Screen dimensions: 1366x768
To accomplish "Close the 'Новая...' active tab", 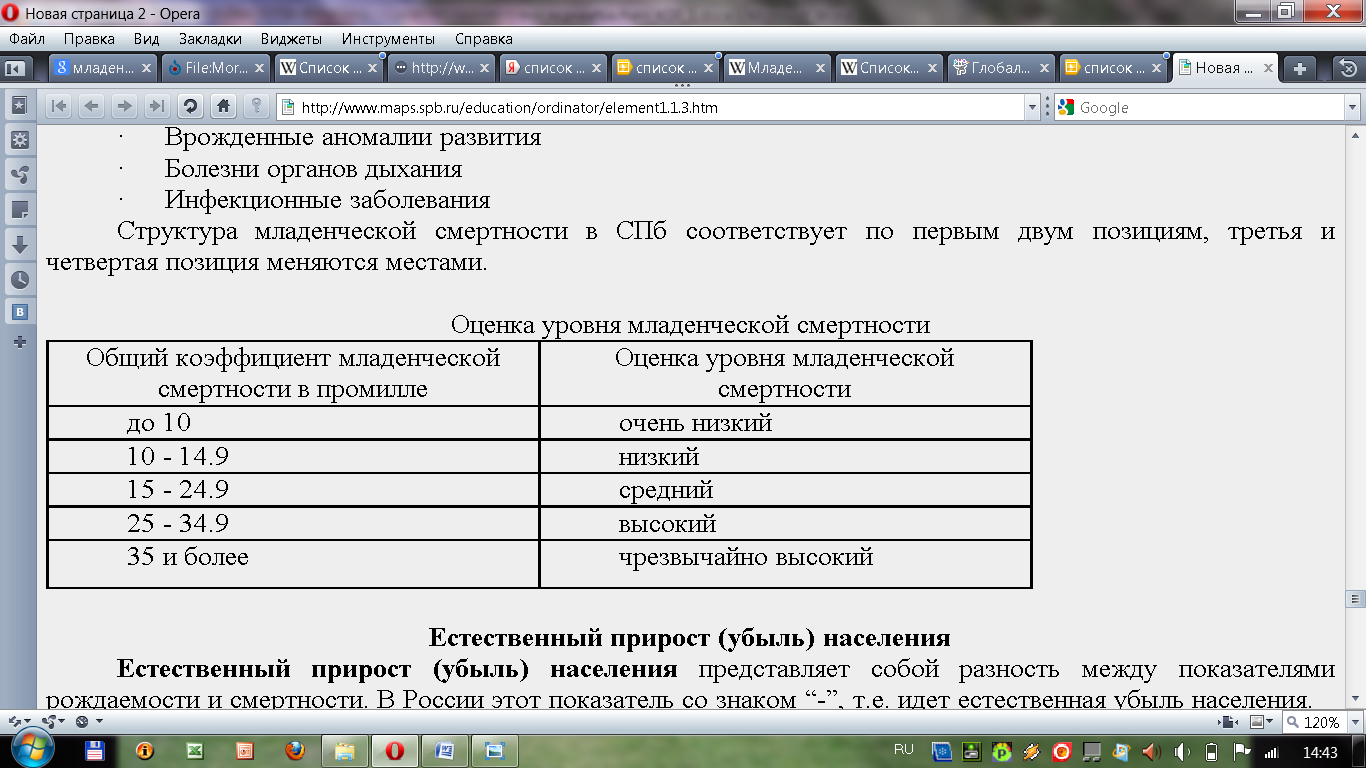I will (1267, 68).
